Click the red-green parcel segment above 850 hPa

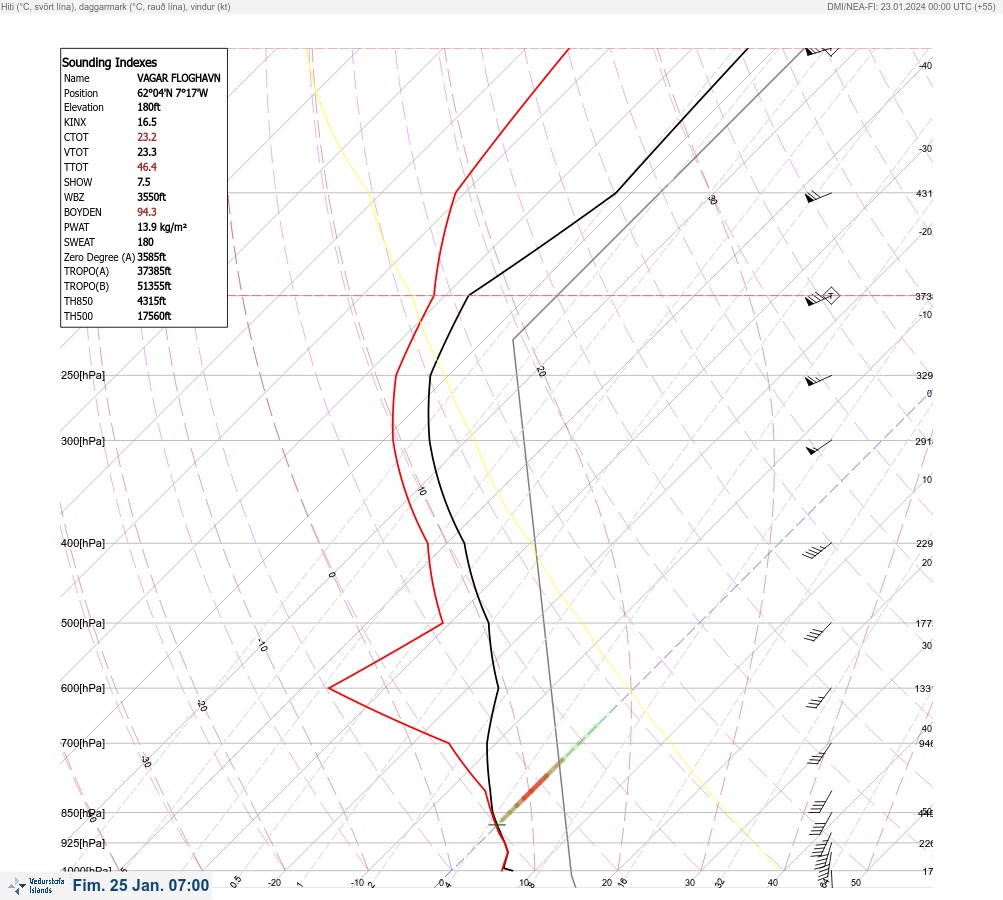point(532,790)
